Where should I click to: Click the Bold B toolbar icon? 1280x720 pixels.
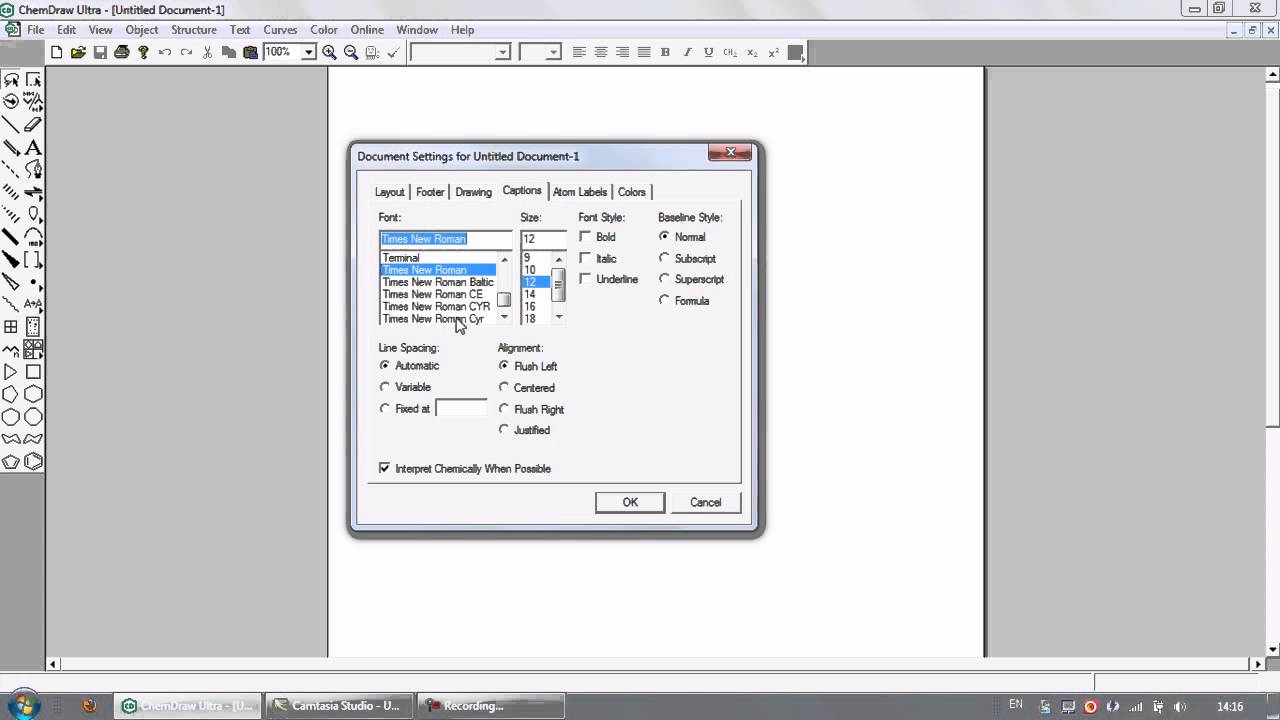(x=665, y=52)
